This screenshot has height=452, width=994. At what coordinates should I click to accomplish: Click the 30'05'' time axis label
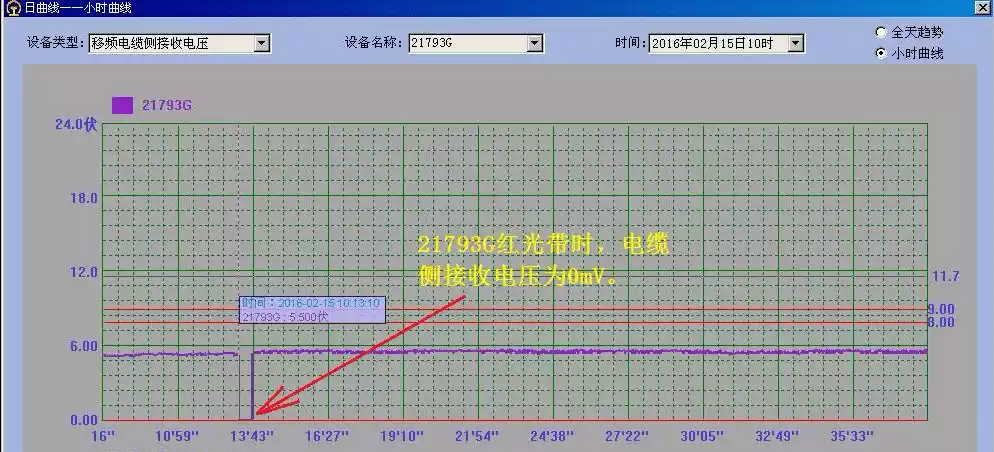(702, 436)
